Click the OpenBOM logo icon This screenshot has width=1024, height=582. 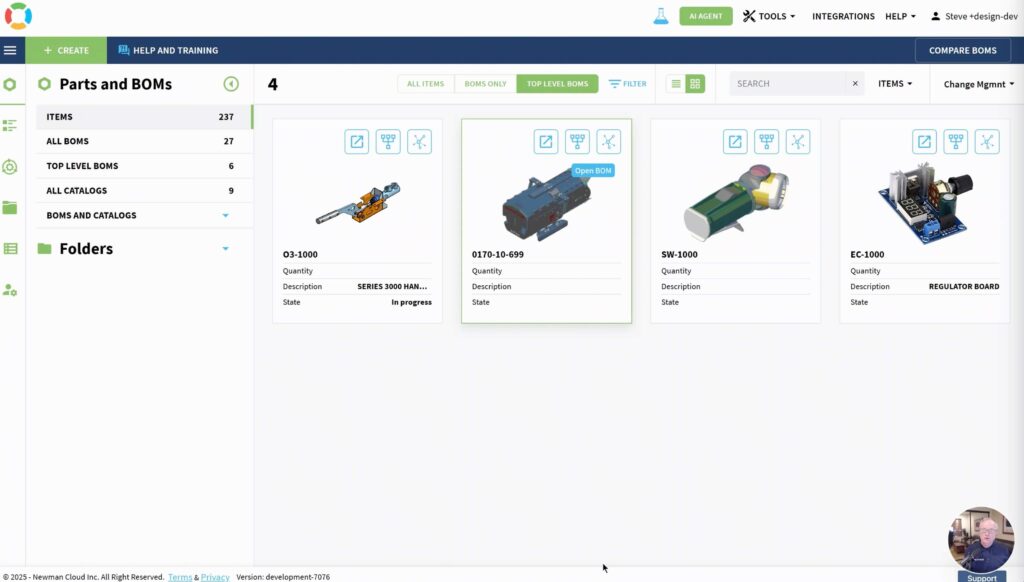click(x=18, y=16)
